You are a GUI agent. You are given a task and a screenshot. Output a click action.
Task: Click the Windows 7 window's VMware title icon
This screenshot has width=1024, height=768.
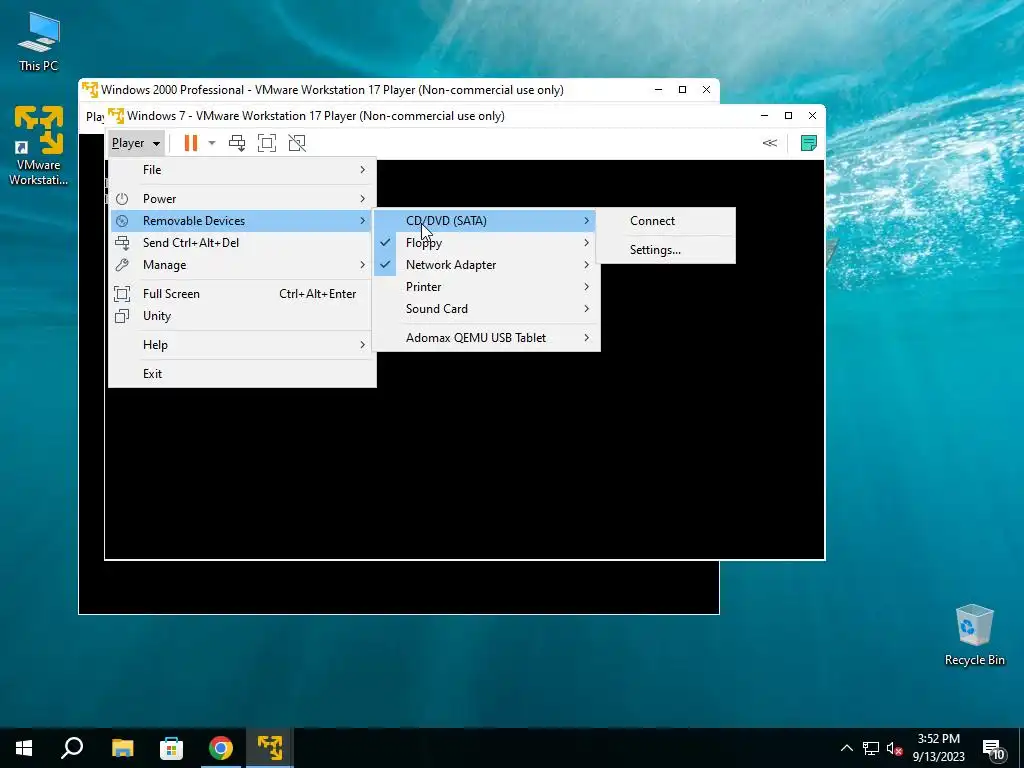(x=116, y=116)
